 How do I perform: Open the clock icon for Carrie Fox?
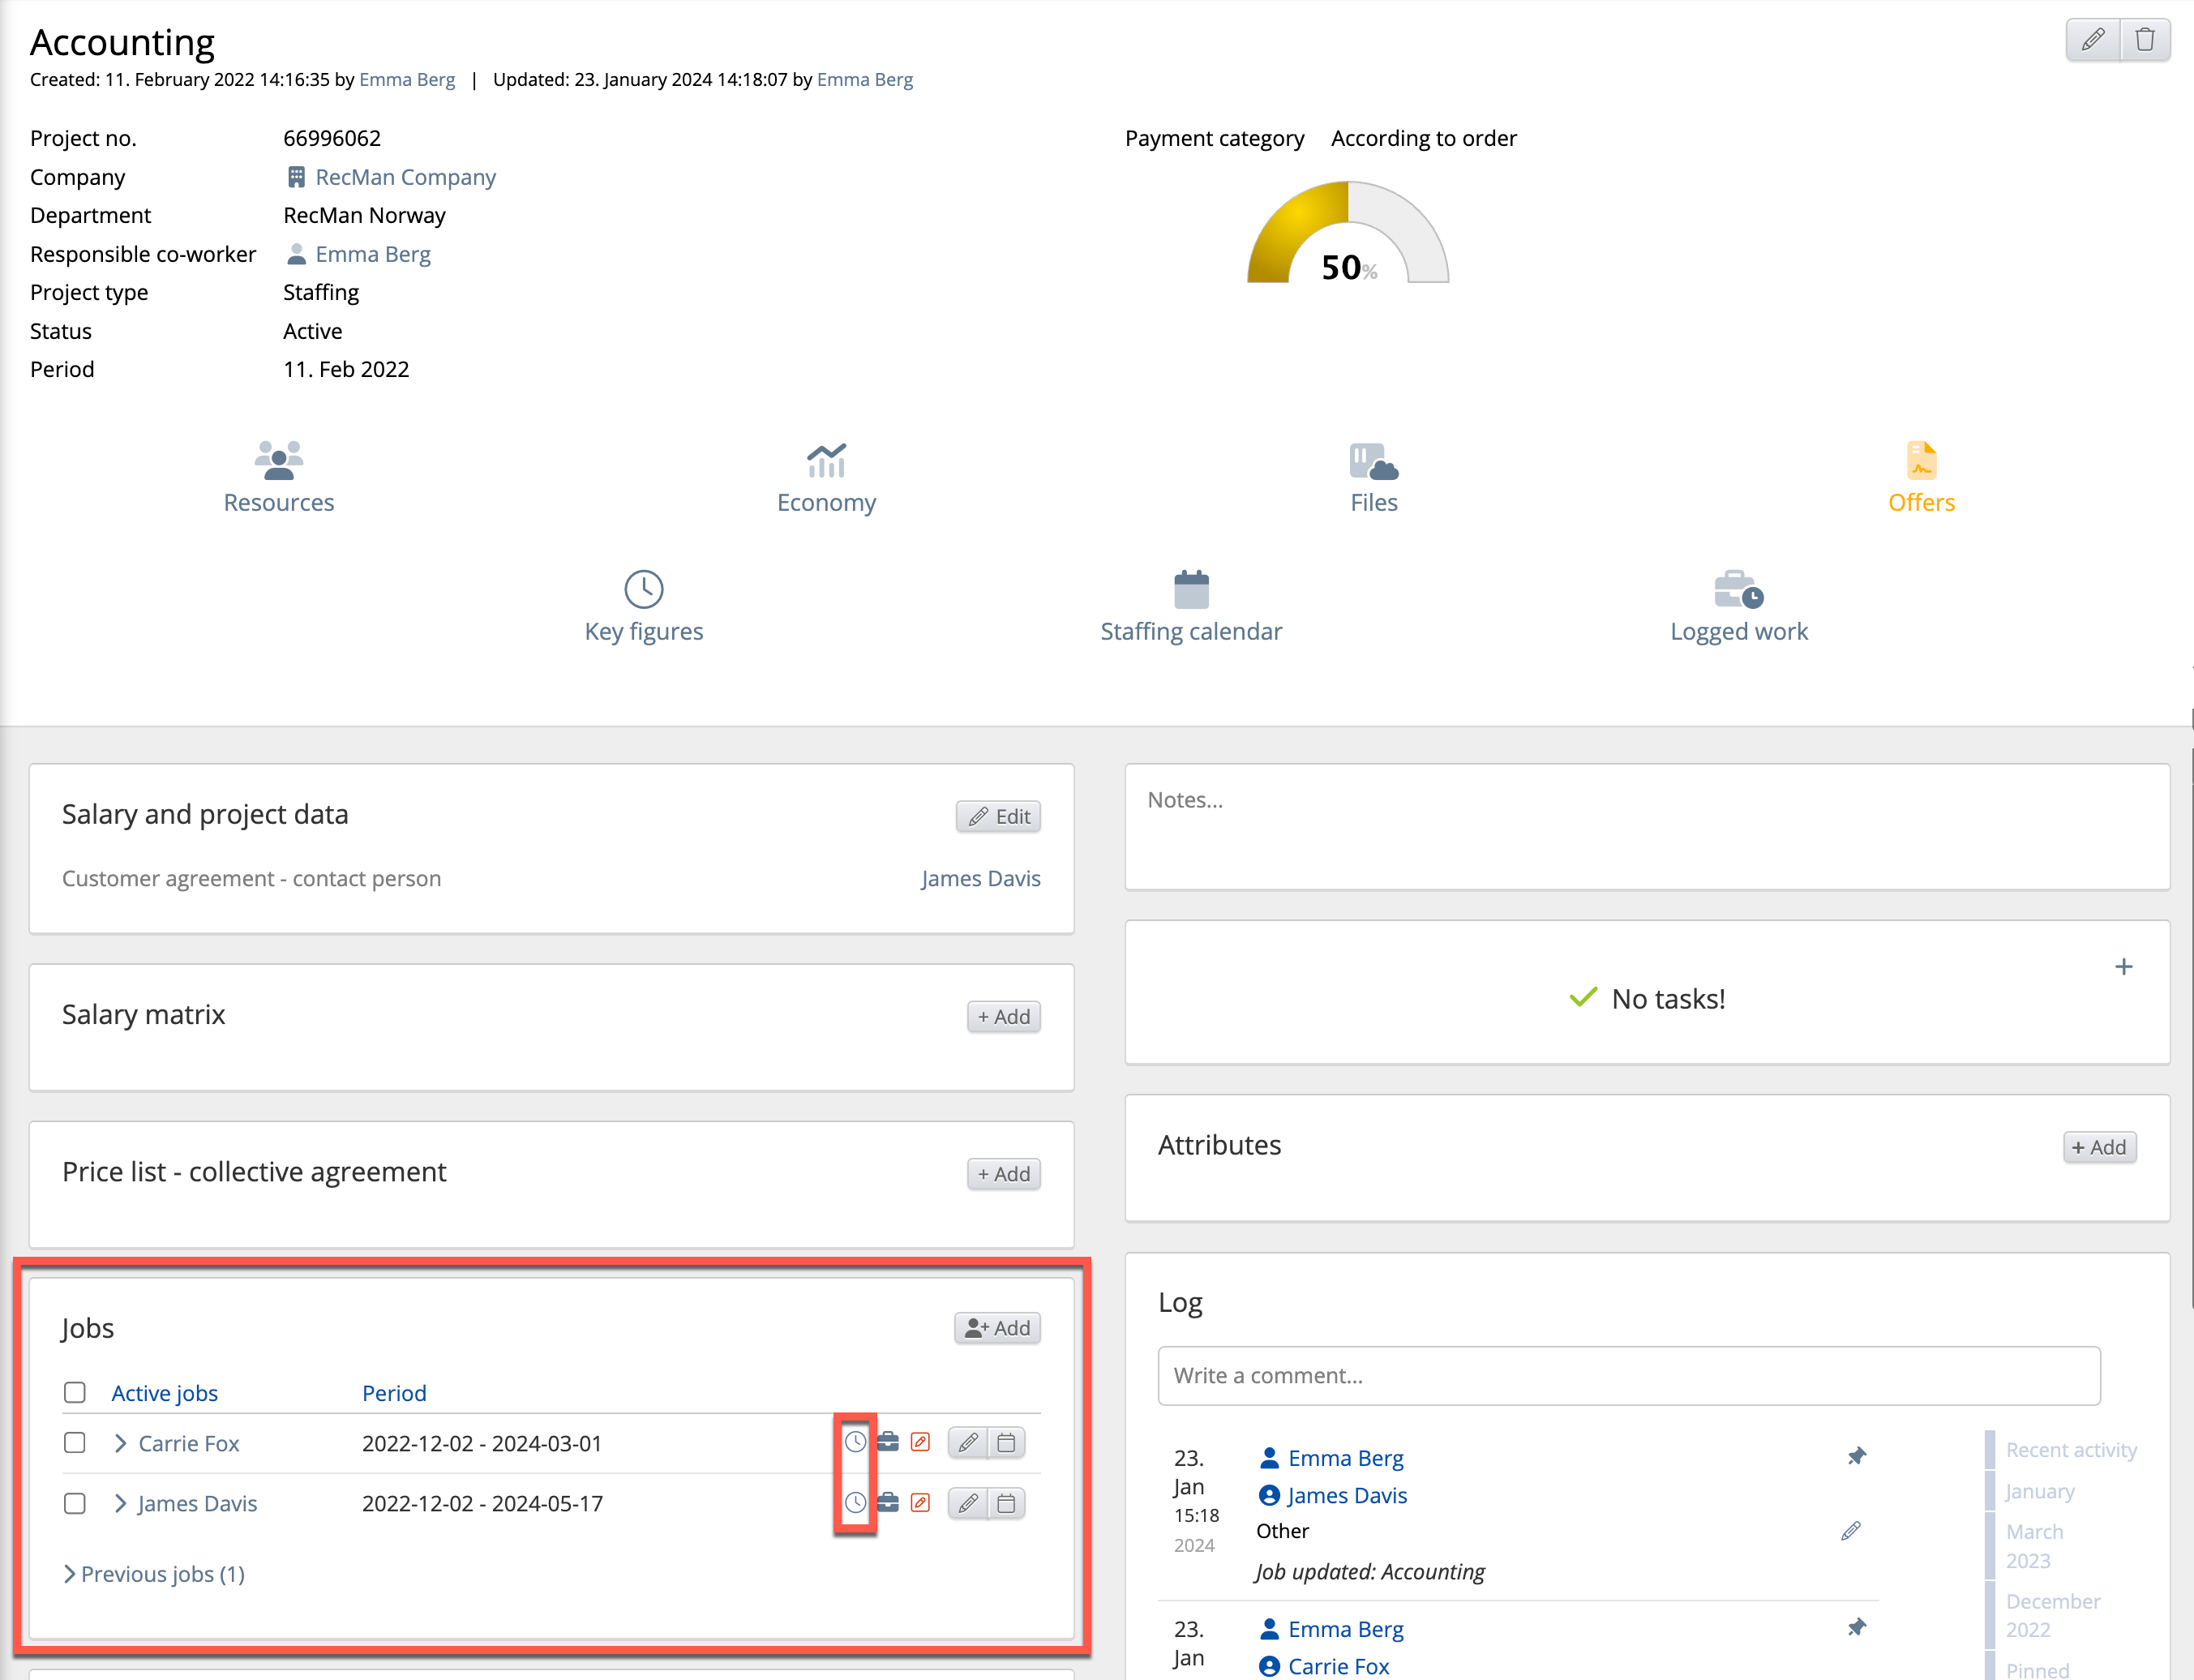855,1442
